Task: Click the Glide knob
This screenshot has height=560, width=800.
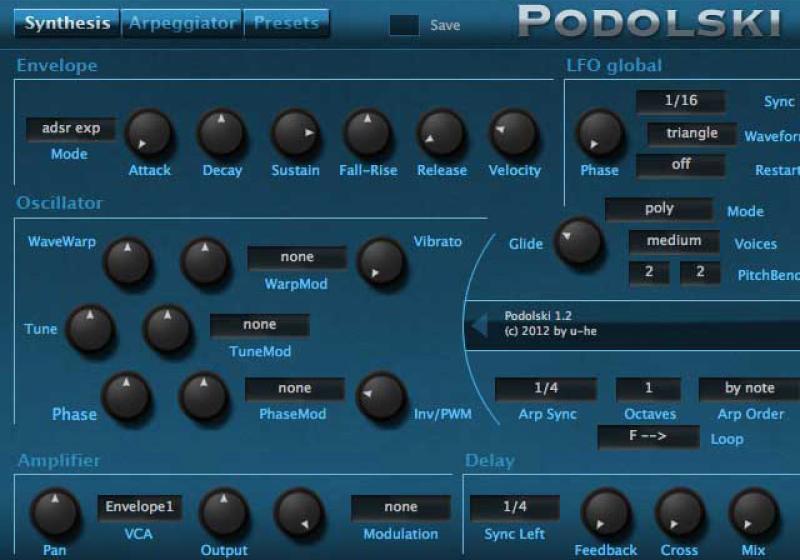Action: click(x=579, y=241)
